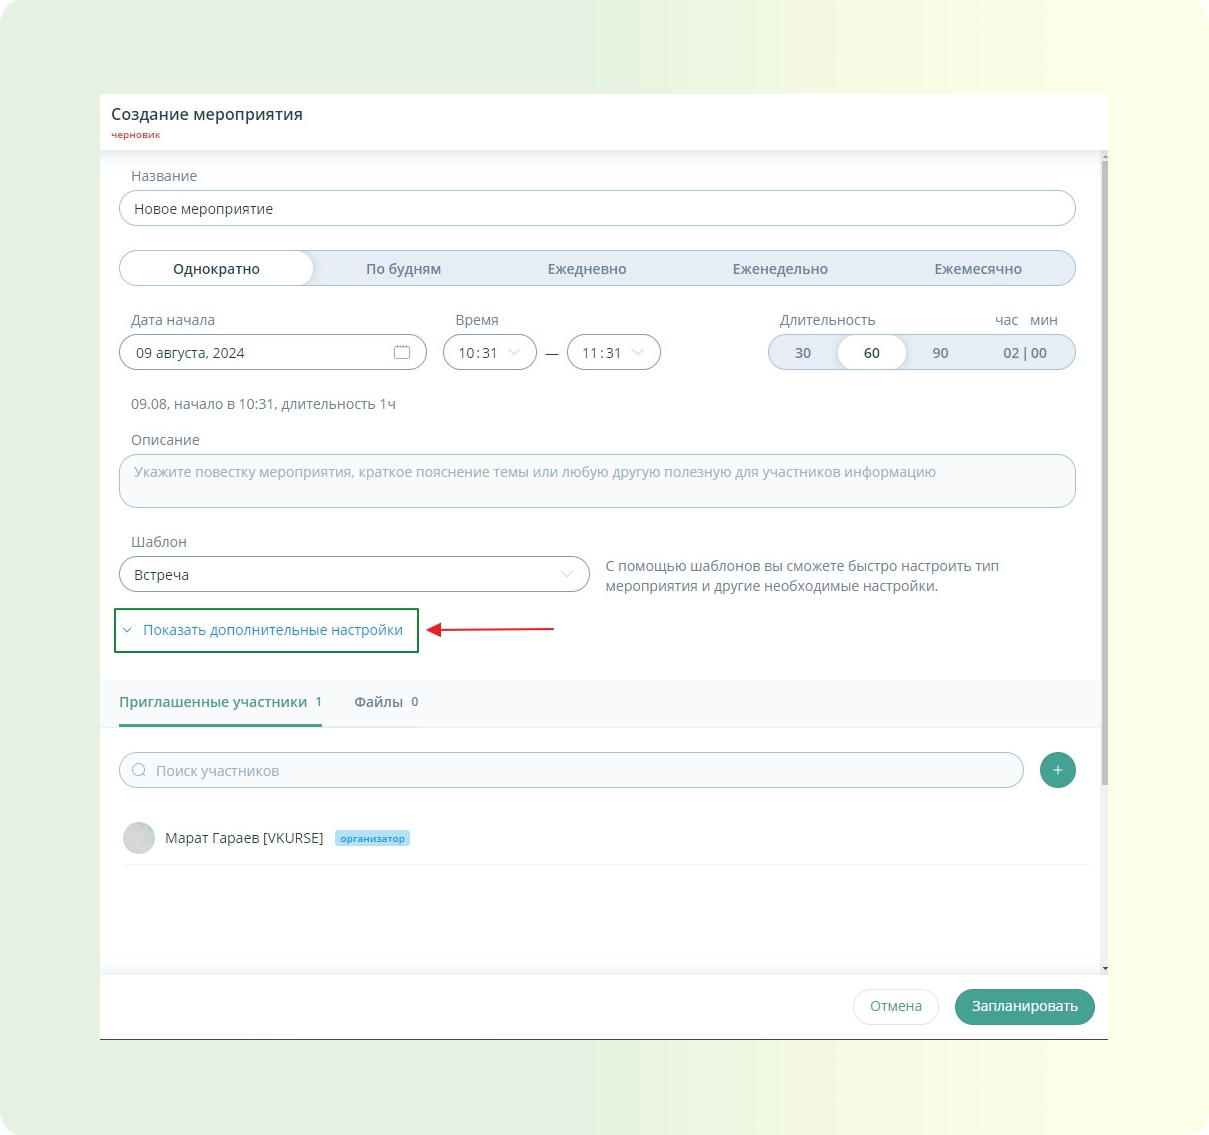Open the start time 10:31 dropdown
This screenshot has height=1135, width=1209.
coord(490,352)
